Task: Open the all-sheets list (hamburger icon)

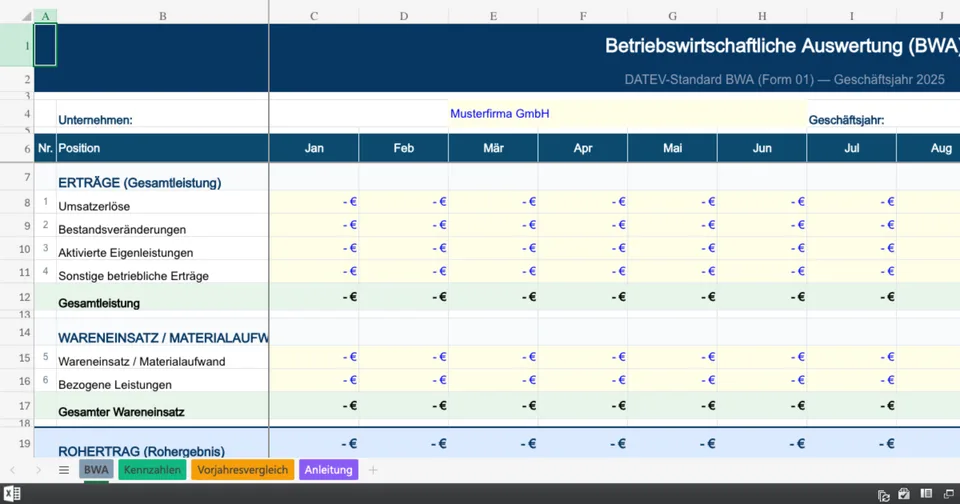Action: coord(64,470)
